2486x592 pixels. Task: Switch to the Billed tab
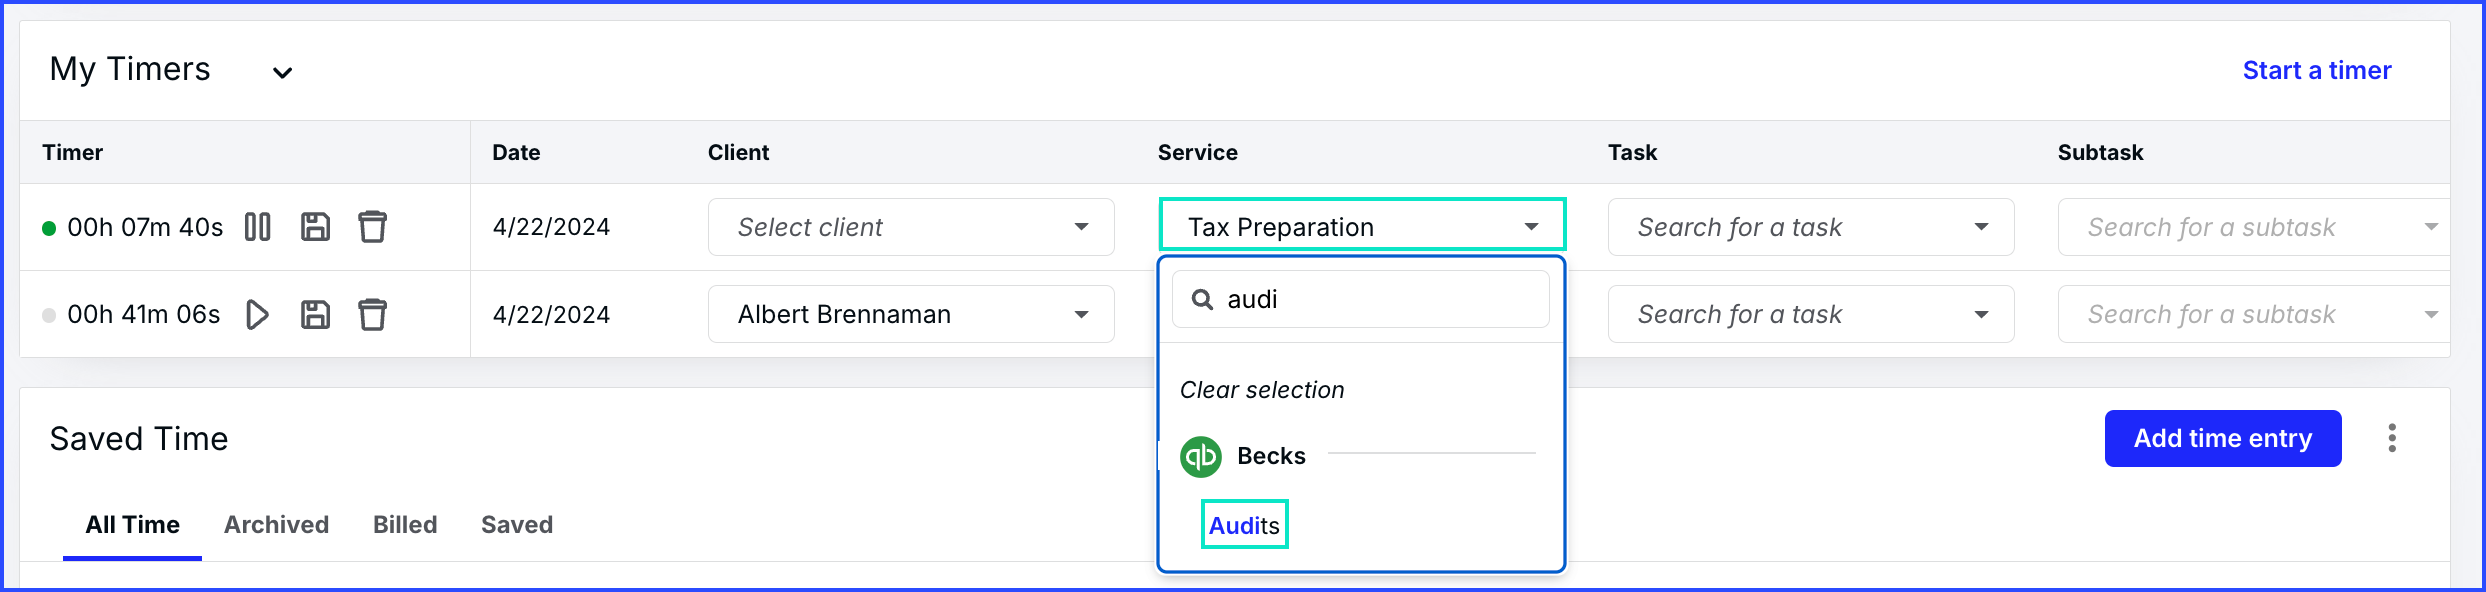tap(405, 525)
